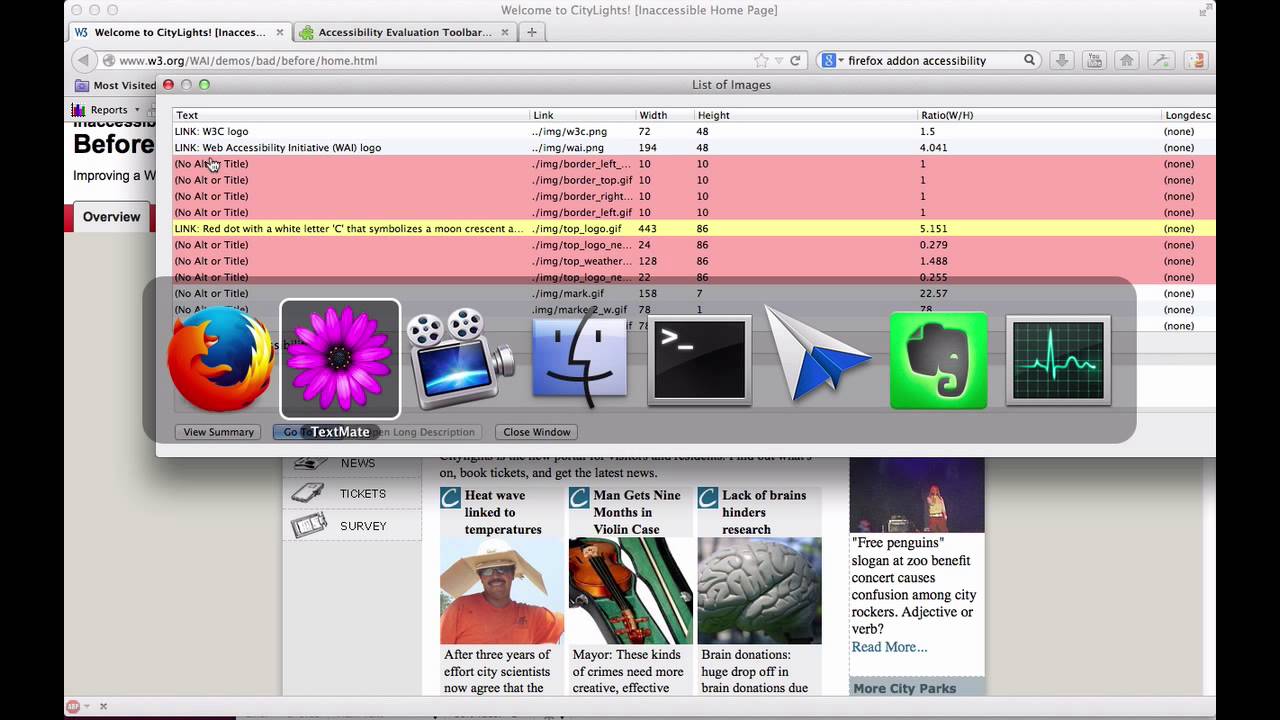This screenshot has height=720, width=1280.
Task: Click the concert stage photo
Action: pos(917,495)
